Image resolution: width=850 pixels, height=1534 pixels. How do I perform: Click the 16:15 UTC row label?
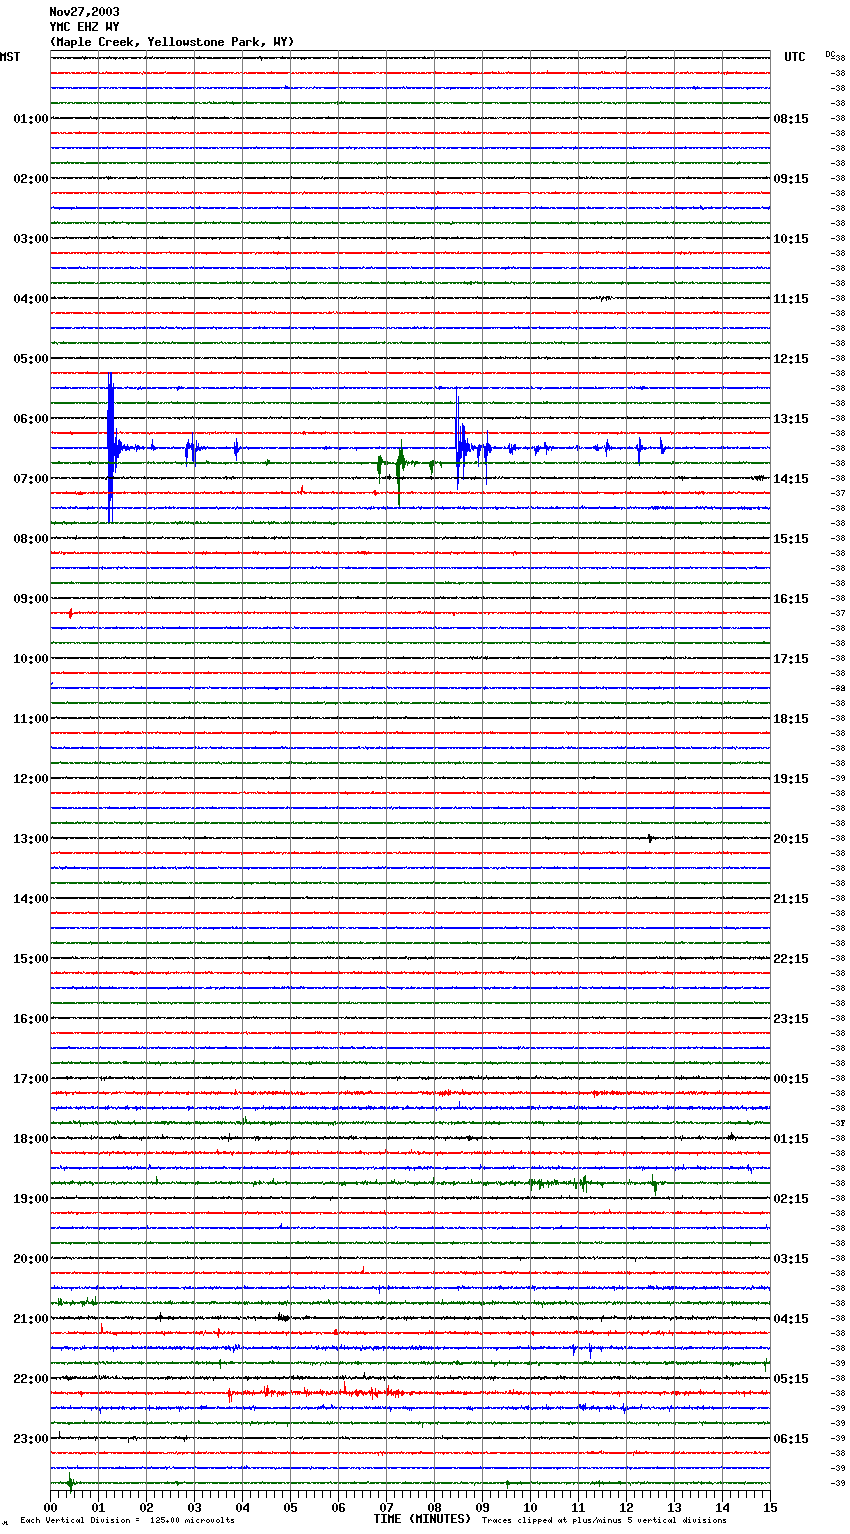tap(791, 599)
